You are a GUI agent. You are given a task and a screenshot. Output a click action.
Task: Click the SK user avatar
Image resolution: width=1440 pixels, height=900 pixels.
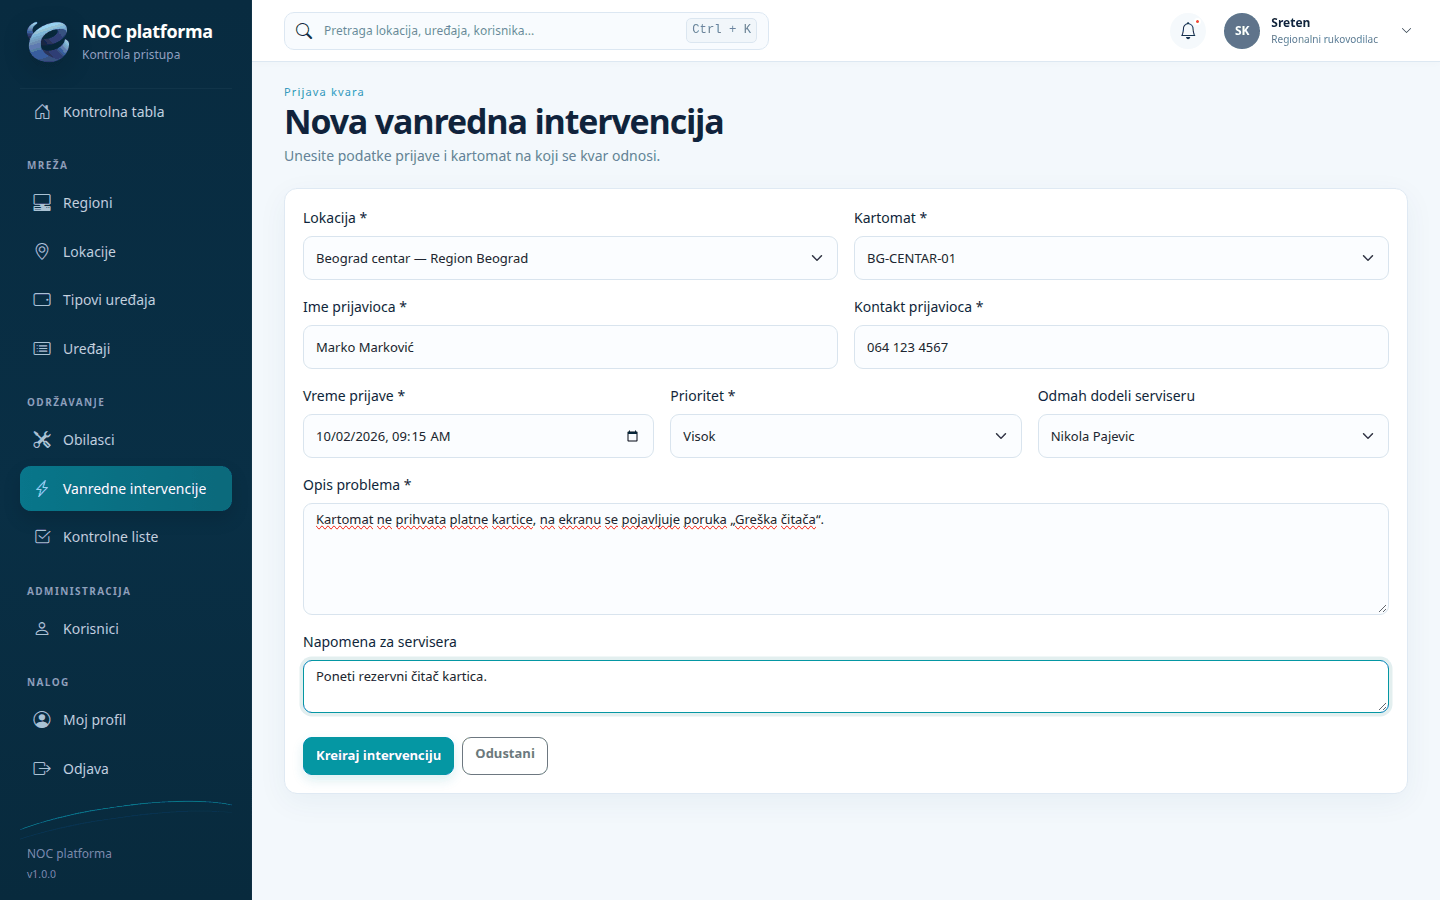click(x=1242, y=31)
